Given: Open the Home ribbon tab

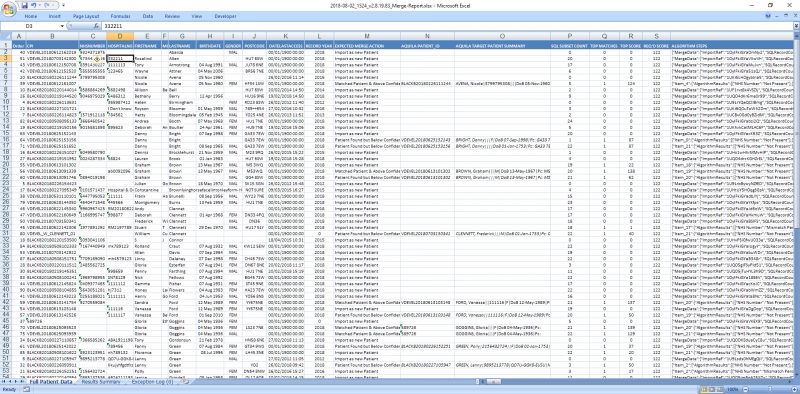Looking at the screenshot, I should 31,16.
